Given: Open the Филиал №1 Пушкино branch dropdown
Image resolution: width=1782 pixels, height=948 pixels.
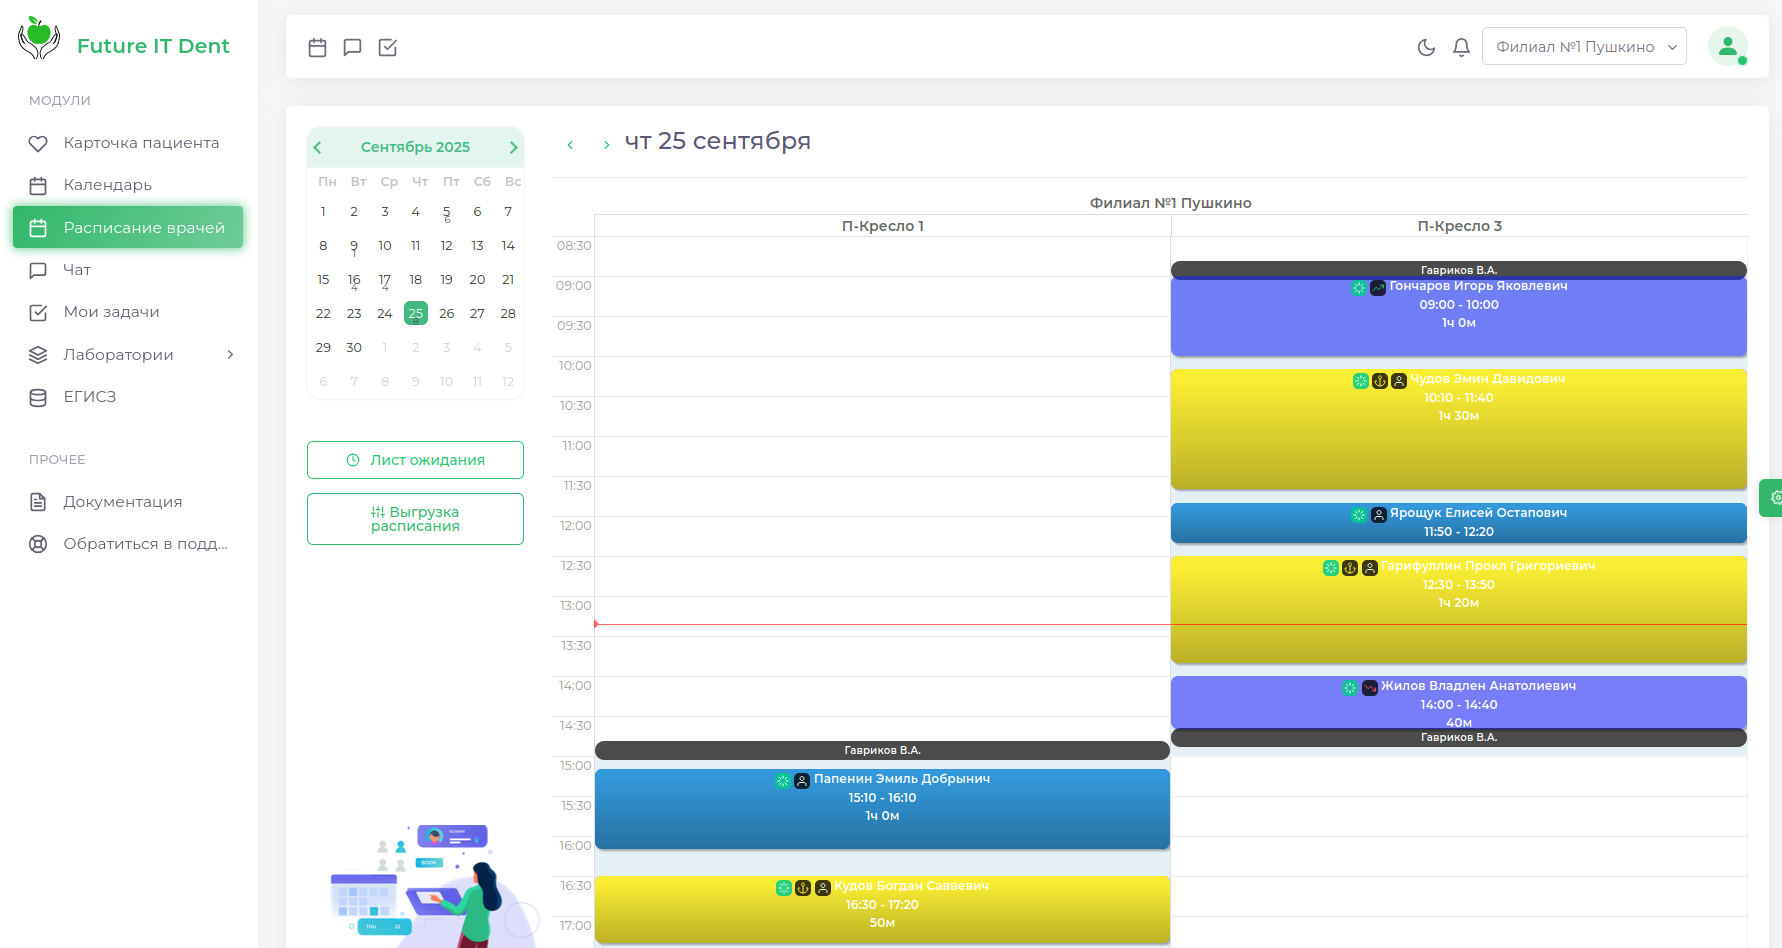Looking at the screenshot, I should coord(1584,46).
